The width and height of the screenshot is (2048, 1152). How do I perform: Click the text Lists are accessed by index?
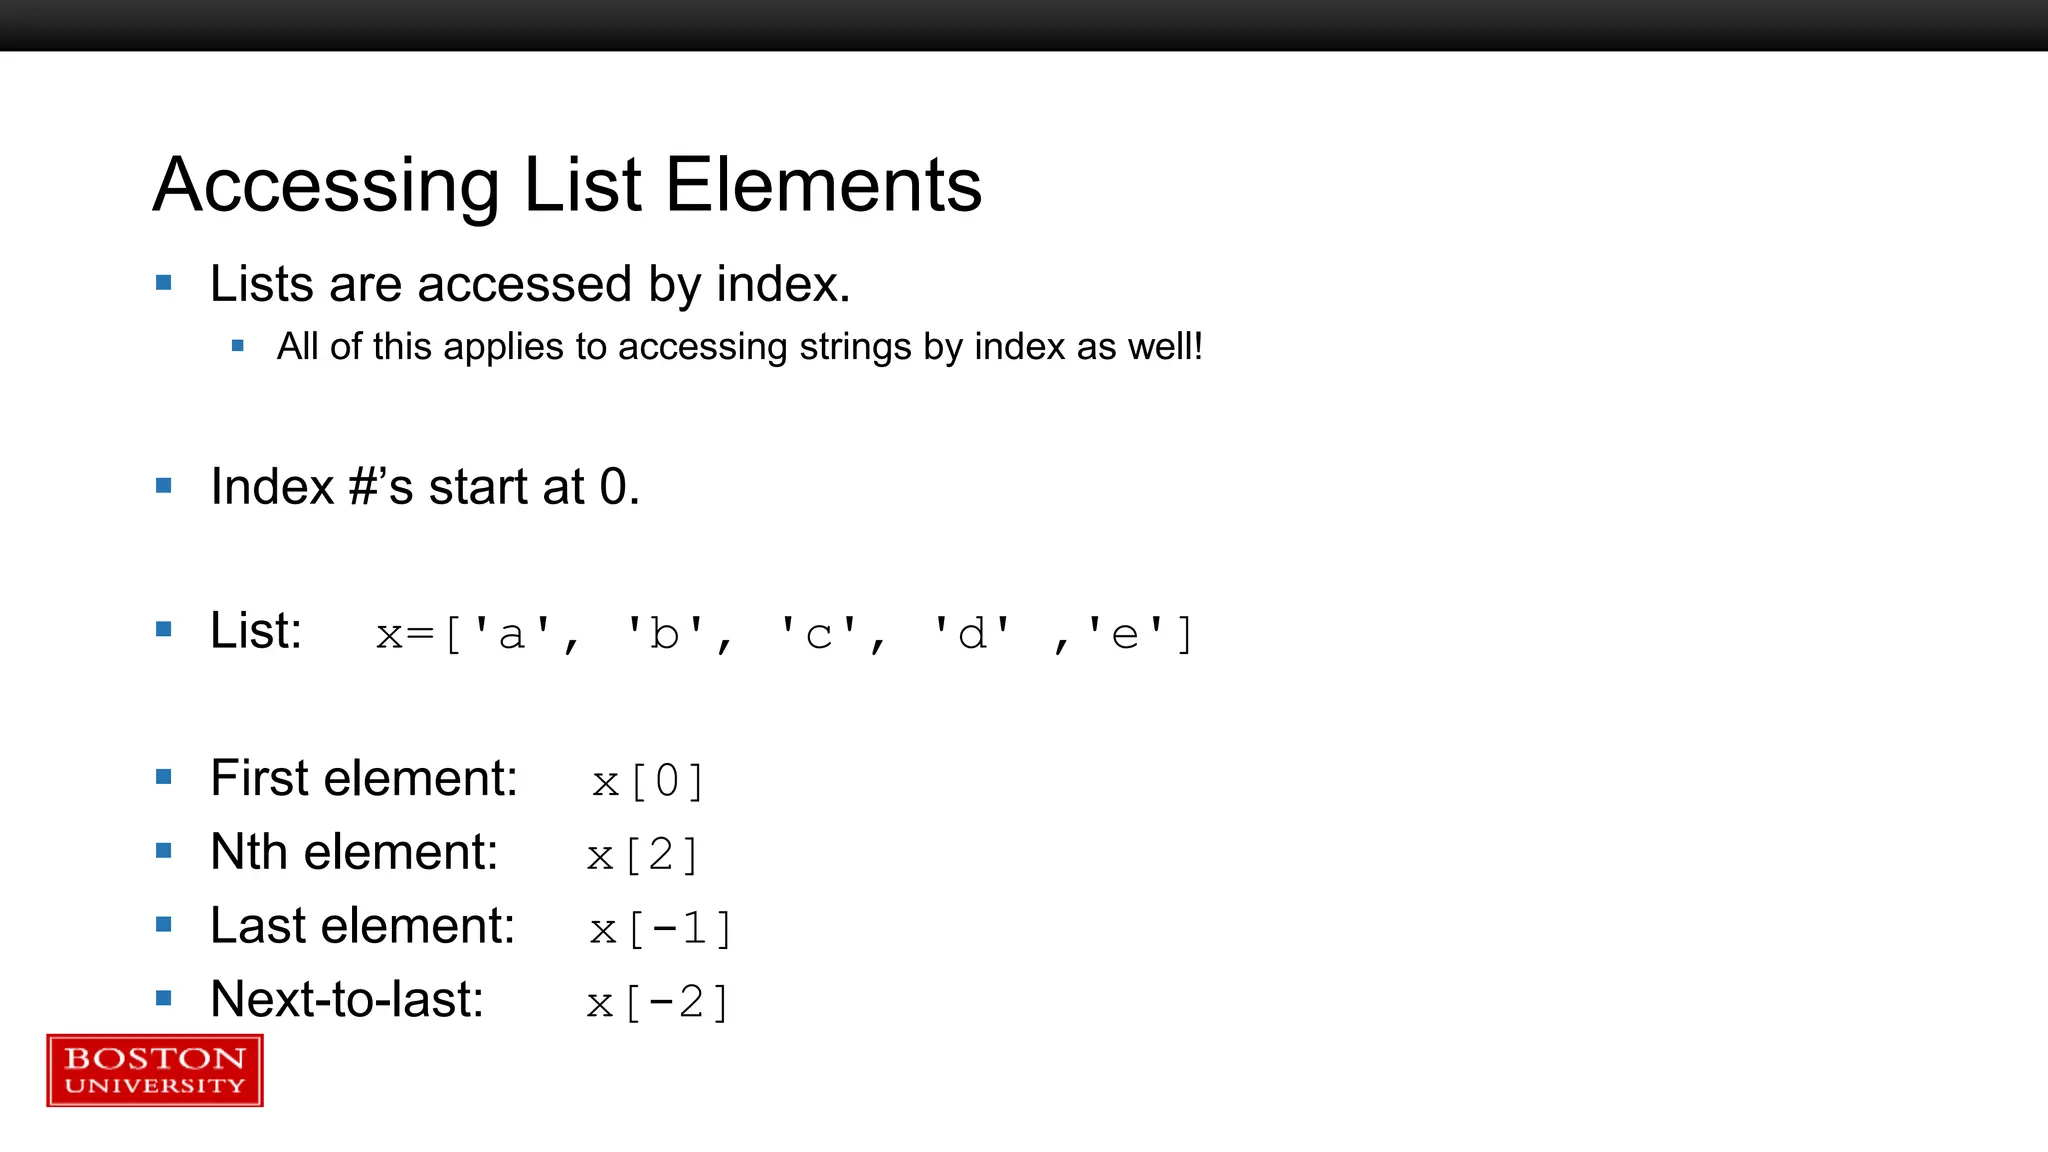530,285
